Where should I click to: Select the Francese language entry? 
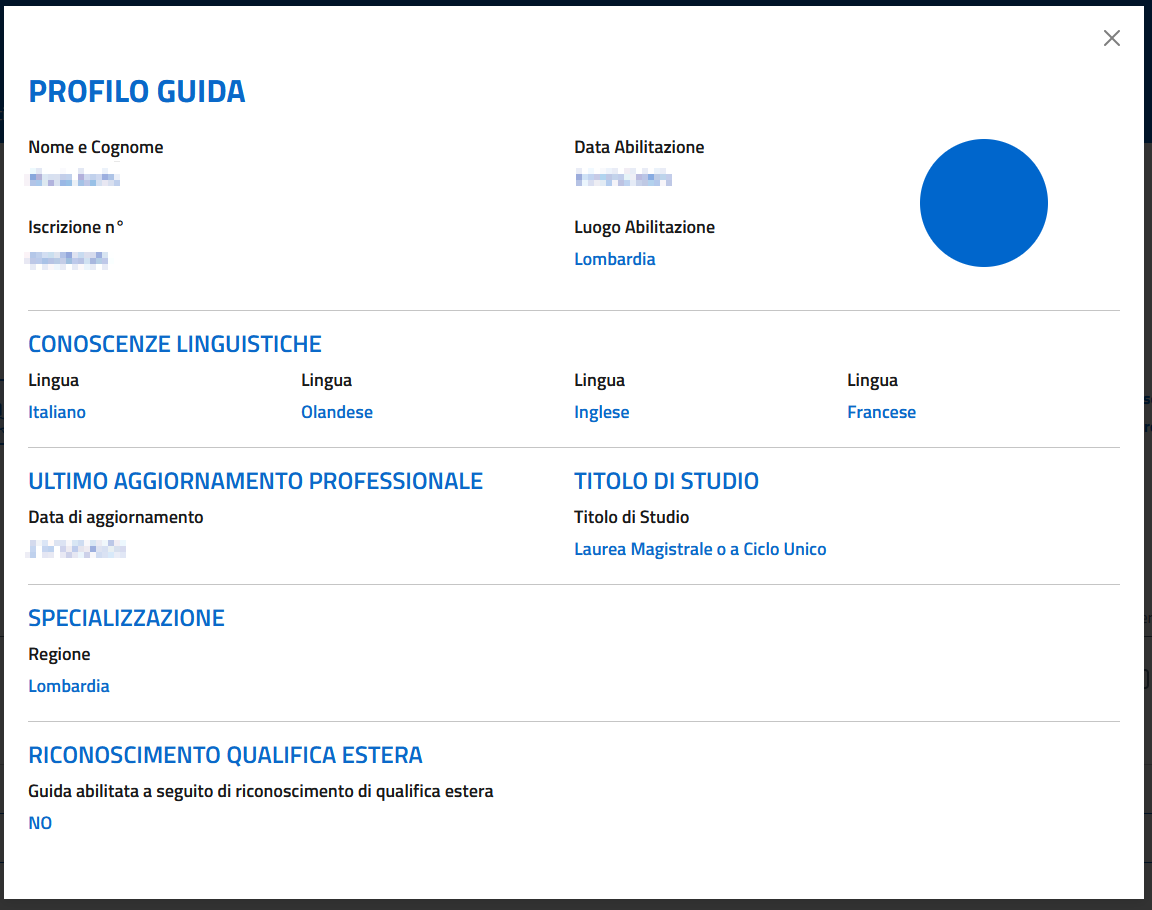click(x=881, y=412)
